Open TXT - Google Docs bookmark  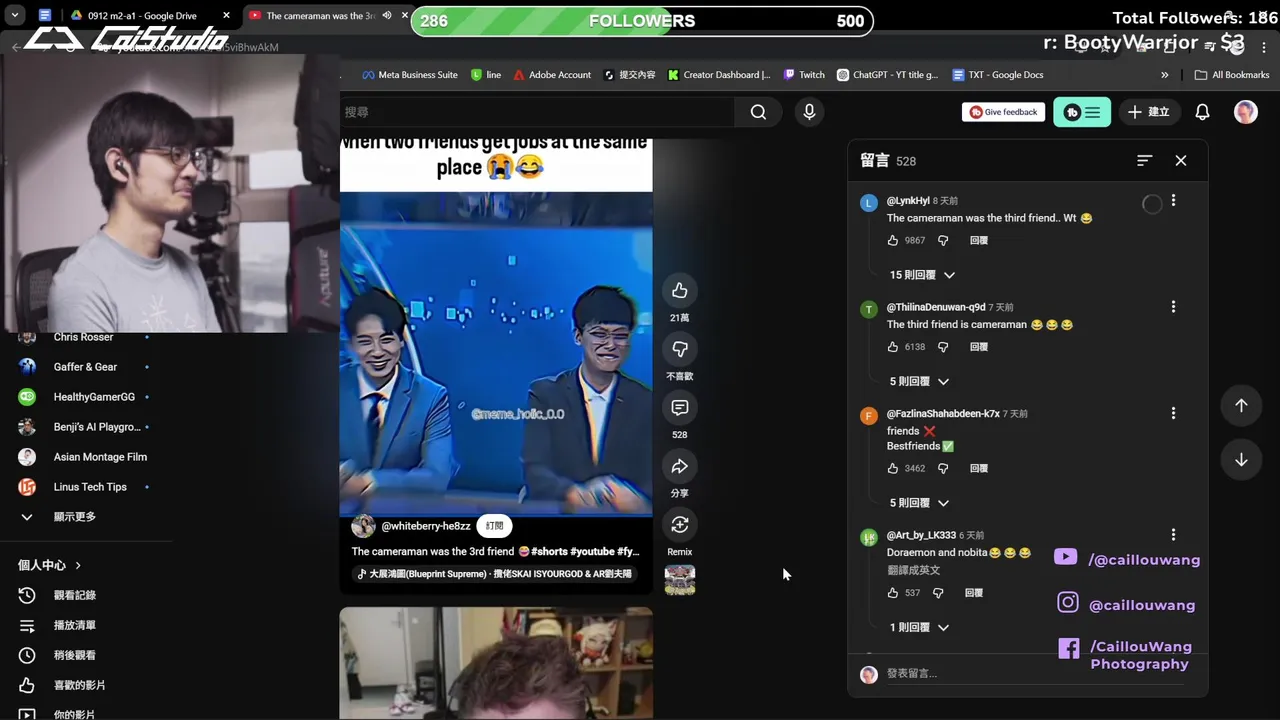pyautogui.click(x=997, y=75)
